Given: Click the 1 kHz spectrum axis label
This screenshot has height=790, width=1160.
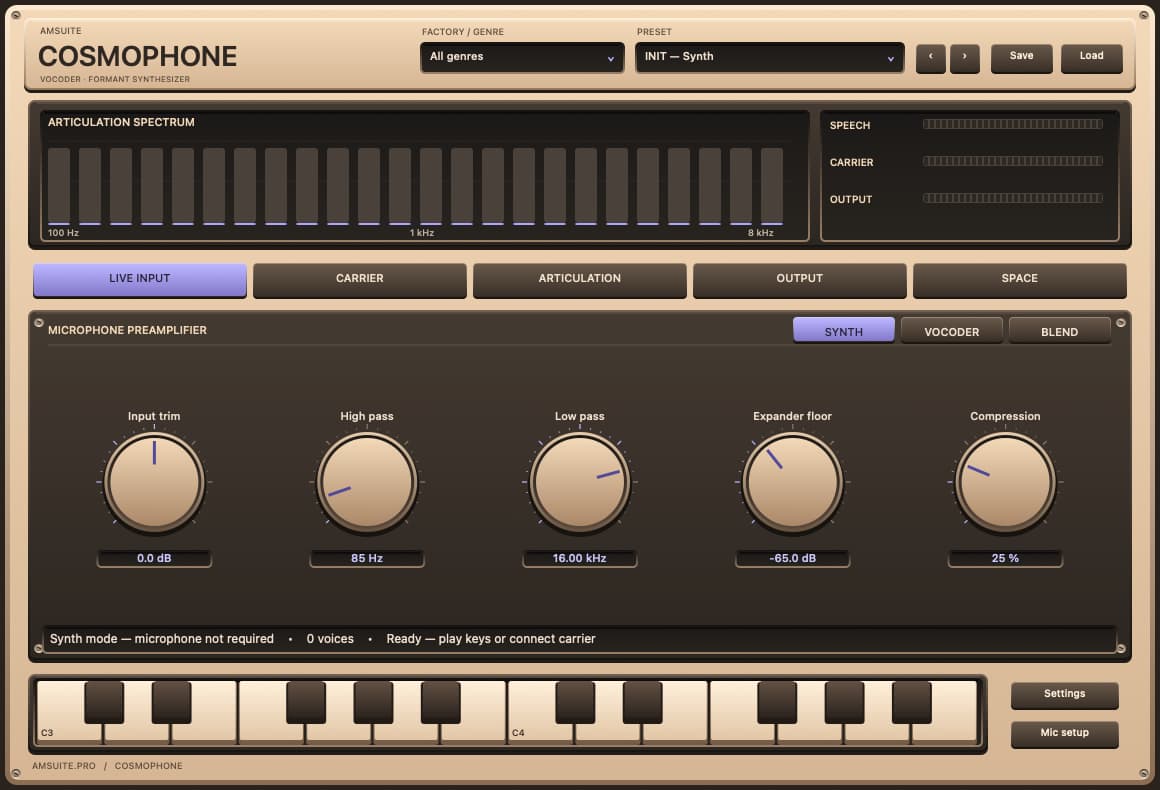Looking at the screenshot, I should click(x=422, y=233).
